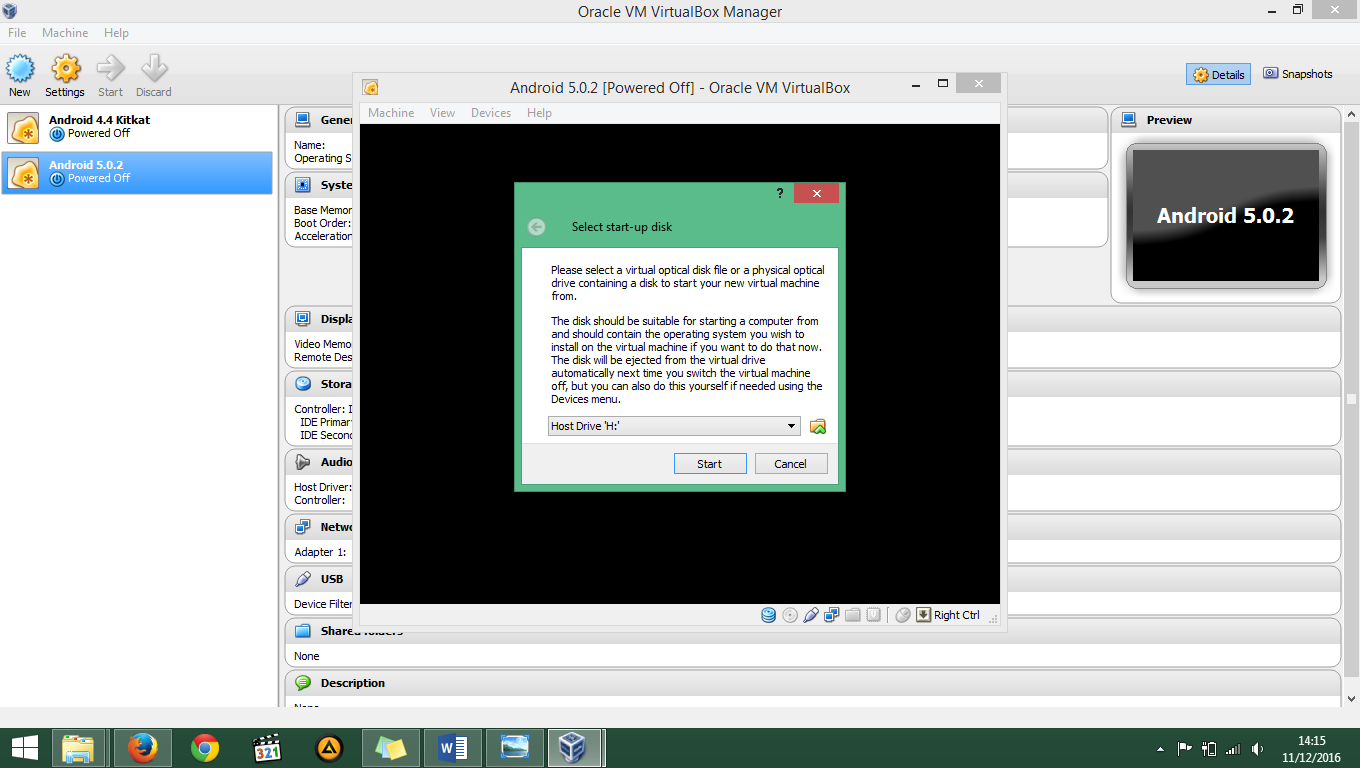The width and height of the screenshot is (1360, 768).
Task: Click the Description section speech icon
Action: 303,683
